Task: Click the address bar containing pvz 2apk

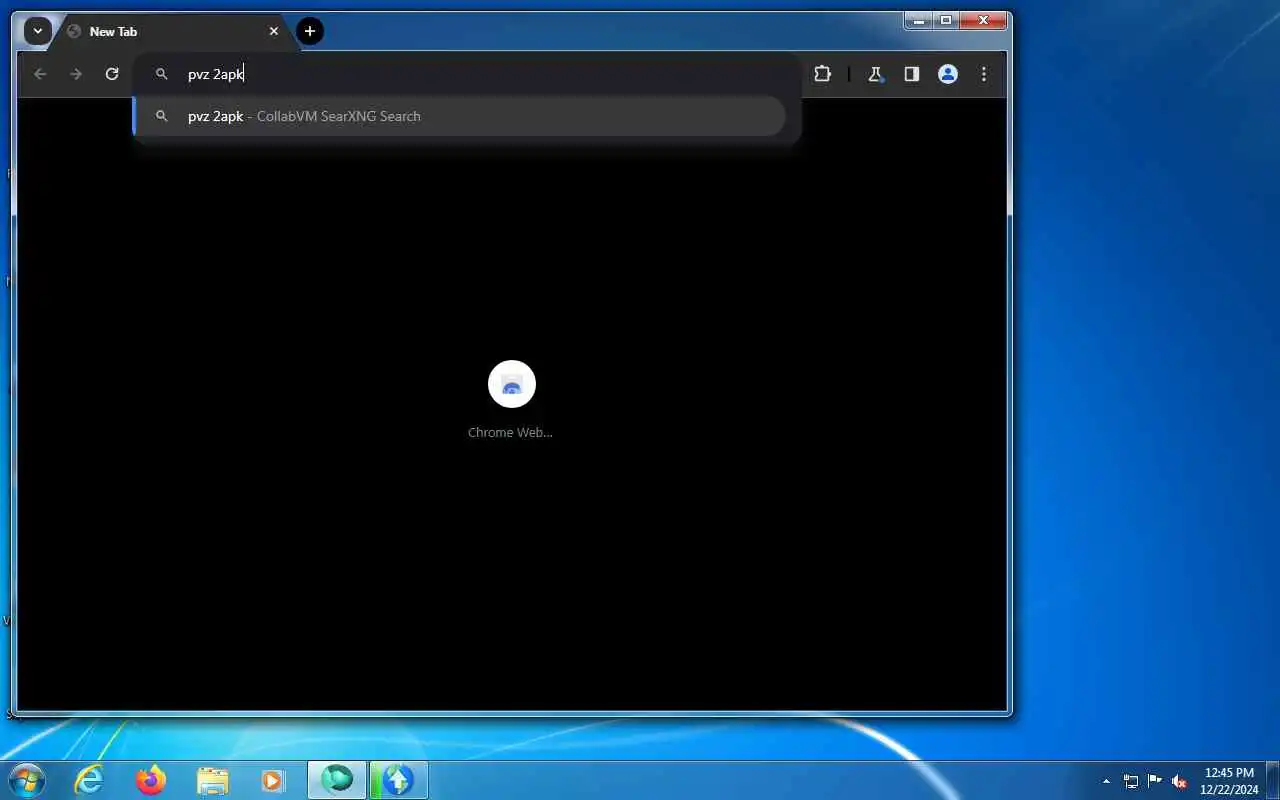Action: tap(467, 74)
